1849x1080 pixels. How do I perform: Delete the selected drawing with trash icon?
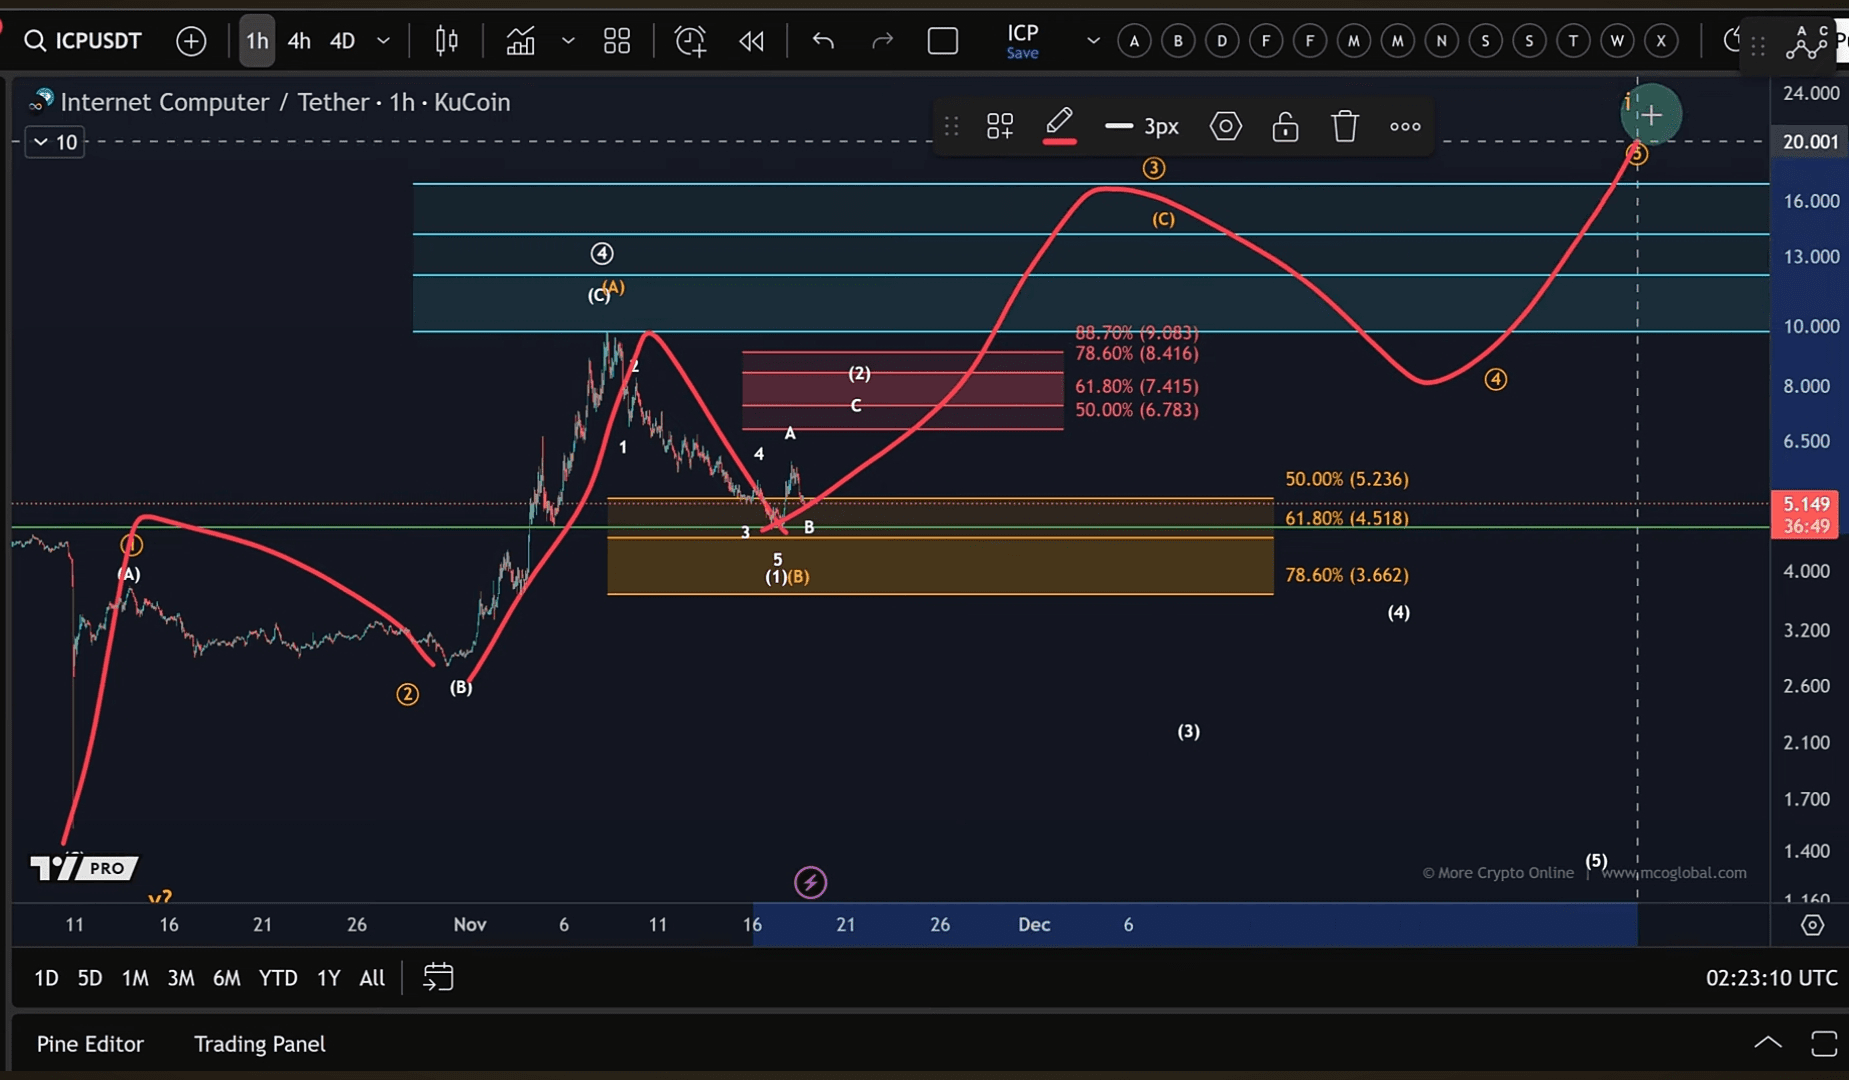point(1345,126)
